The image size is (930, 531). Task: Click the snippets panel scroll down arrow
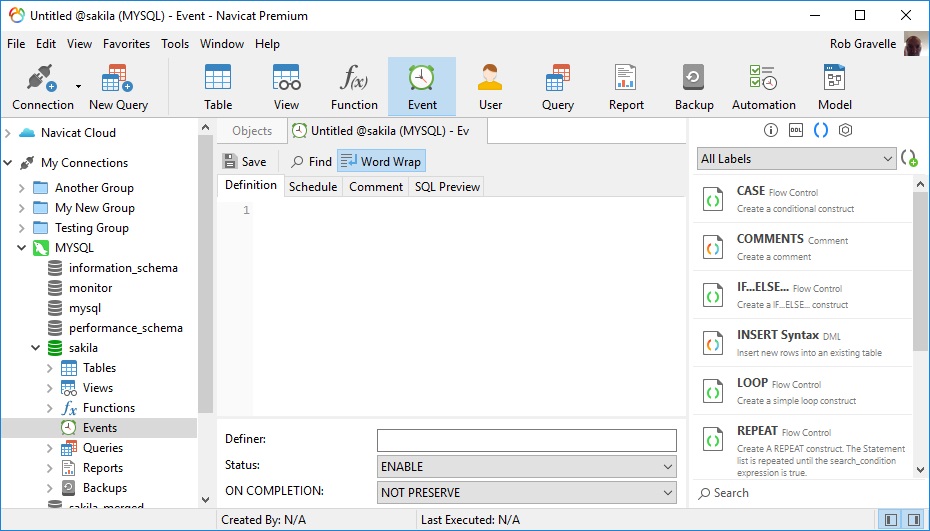[920, 470]
